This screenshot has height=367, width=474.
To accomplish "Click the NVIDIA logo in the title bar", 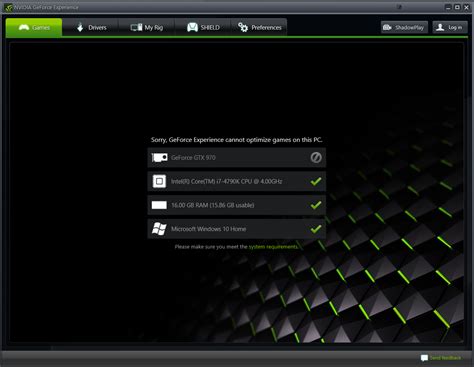I will click(8, 7).
